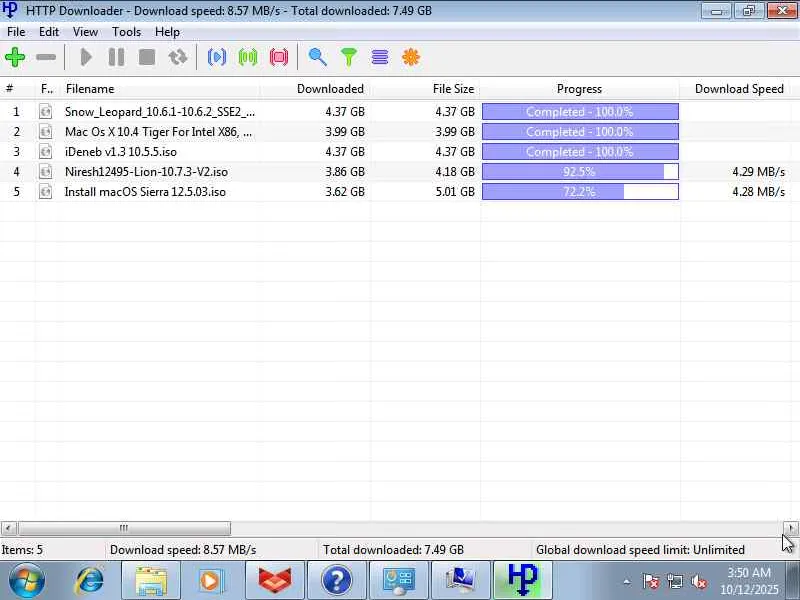Open the Help menu

167,32
